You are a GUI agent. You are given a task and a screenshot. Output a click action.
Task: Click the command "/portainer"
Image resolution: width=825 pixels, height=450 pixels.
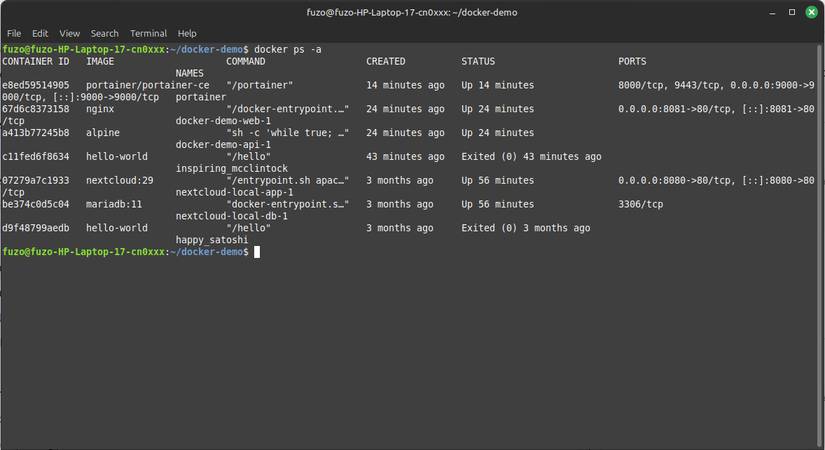click(259, 85)
